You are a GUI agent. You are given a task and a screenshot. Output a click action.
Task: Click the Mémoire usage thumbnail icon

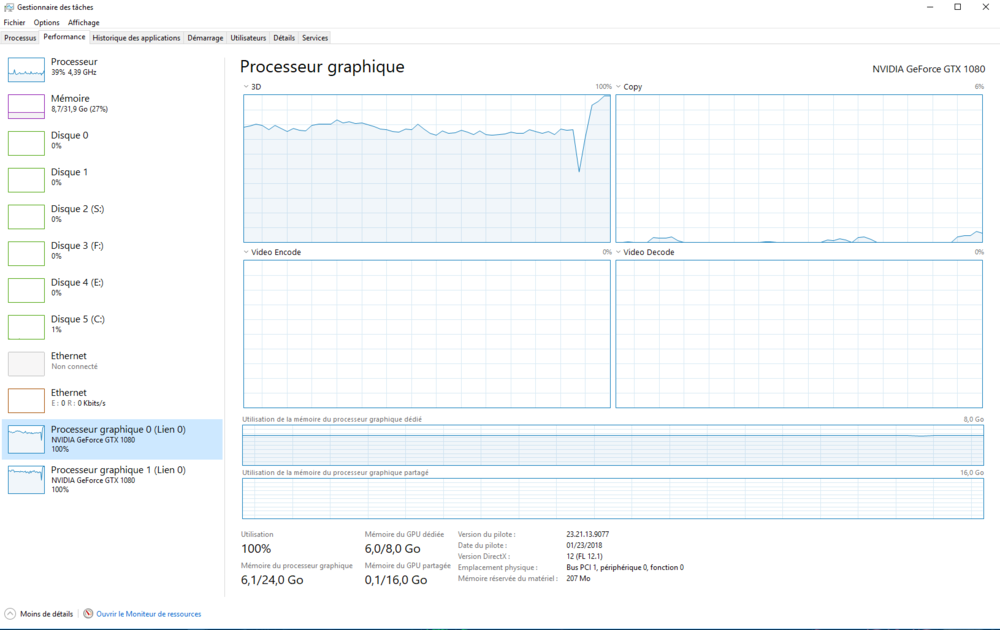click(x=26, y=106)
